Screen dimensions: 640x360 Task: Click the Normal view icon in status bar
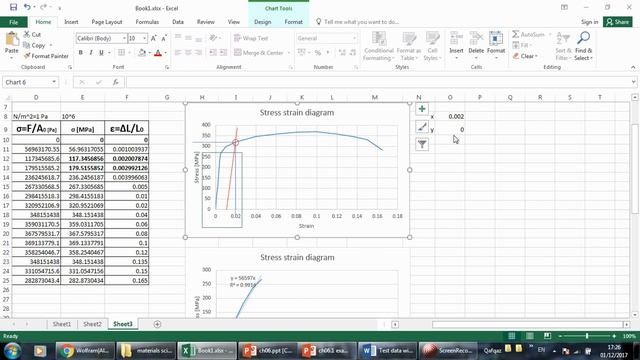[511, 336]
